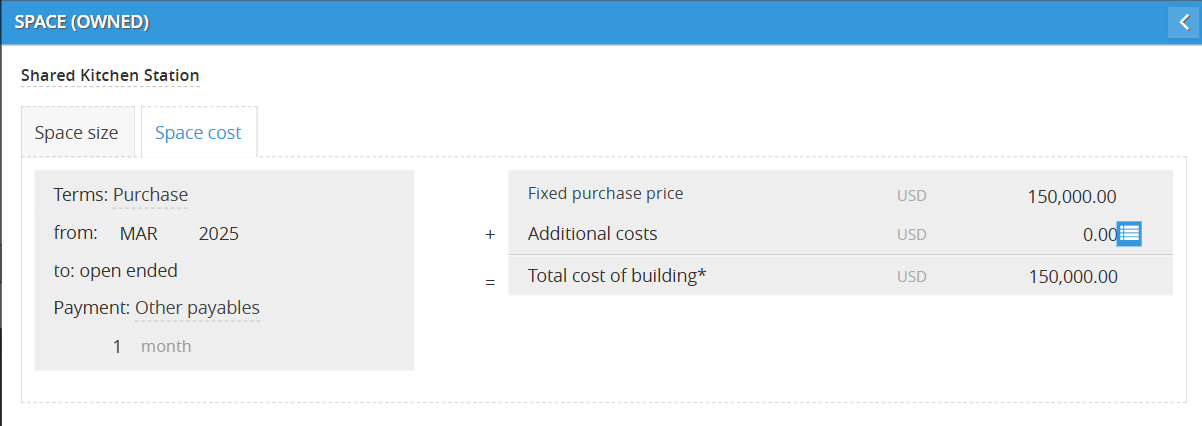Change the Terms value Purchase
The height and width of the screenshot is (426, 1202).
pos(150,195)
